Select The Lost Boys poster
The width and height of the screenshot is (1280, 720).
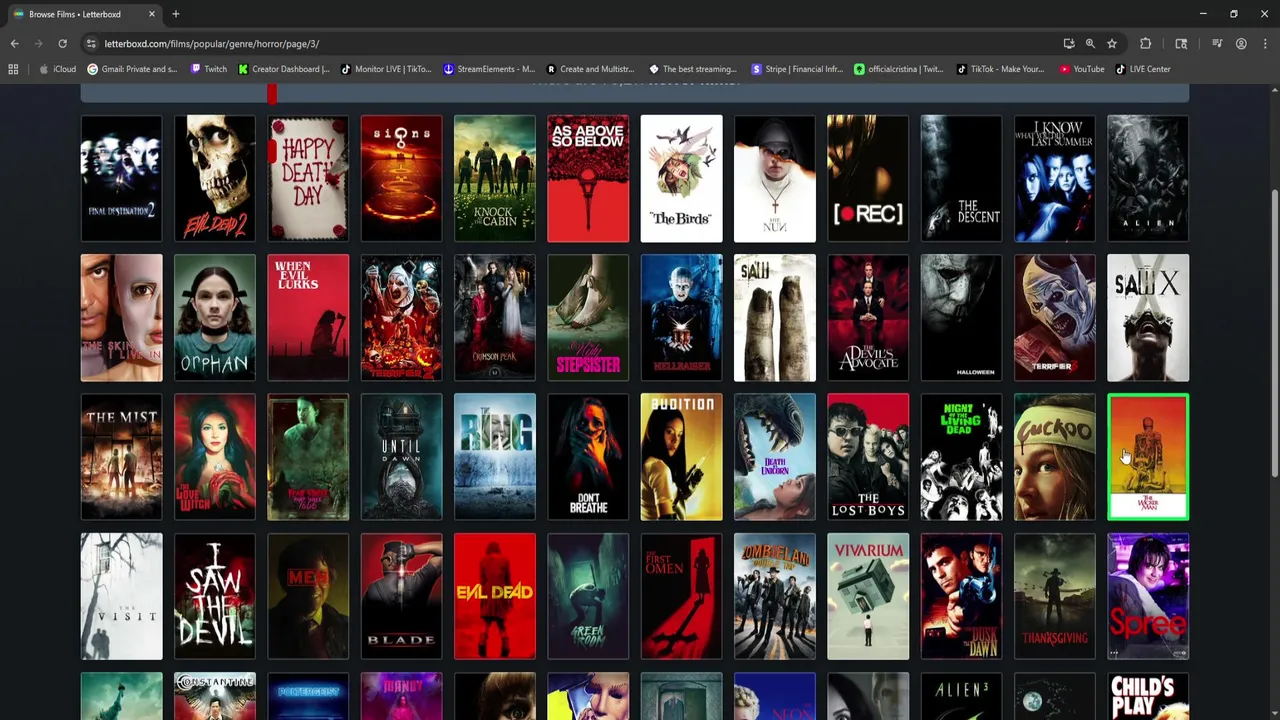[868, 457]
